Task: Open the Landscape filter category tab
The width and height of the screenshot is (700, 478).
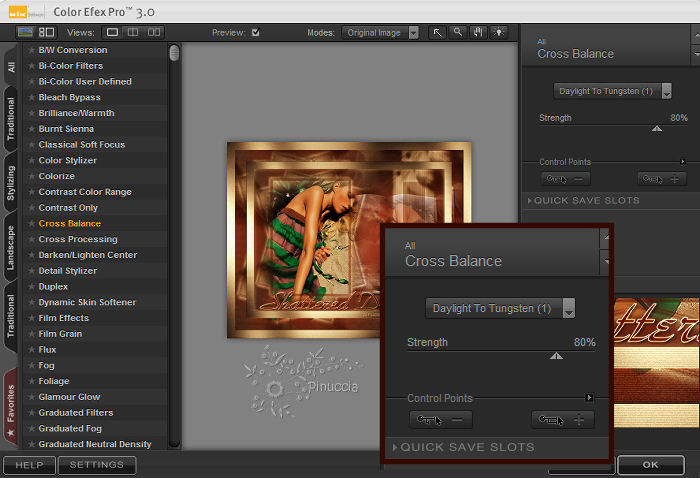Action: (x=11, y=248)
